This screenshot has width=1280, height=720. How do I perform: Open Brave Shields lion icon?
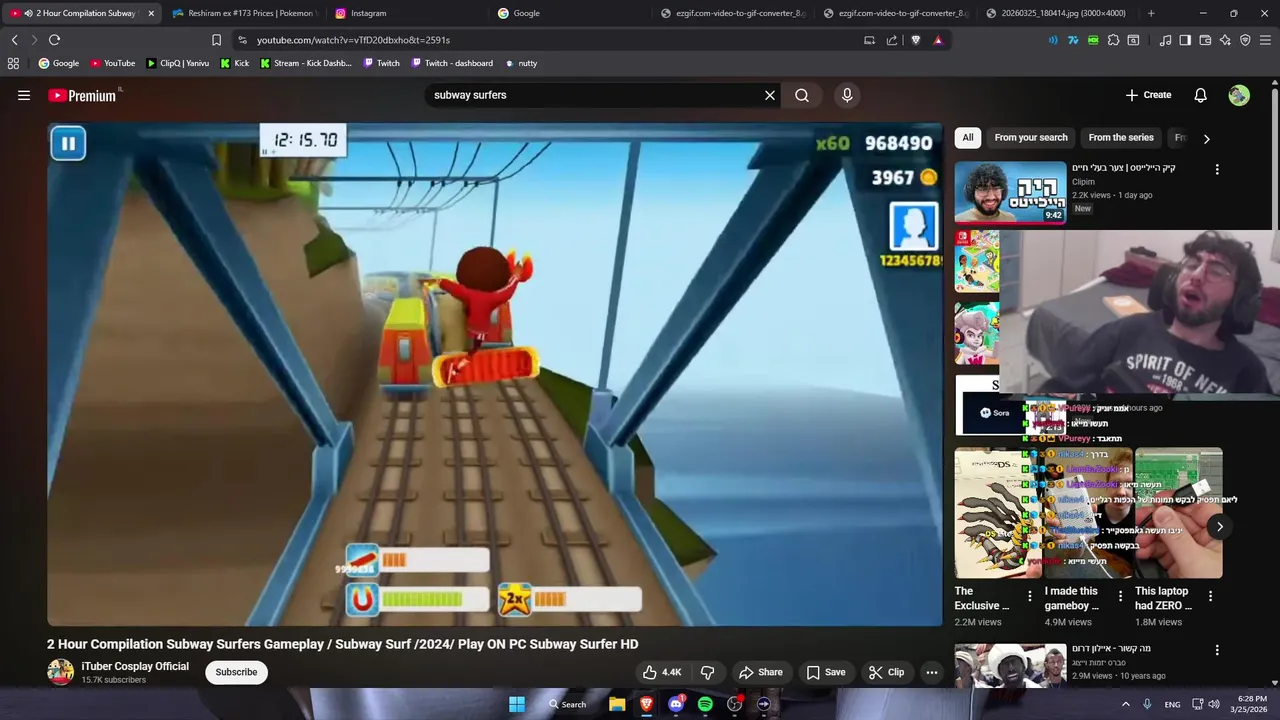pos(915,40)
